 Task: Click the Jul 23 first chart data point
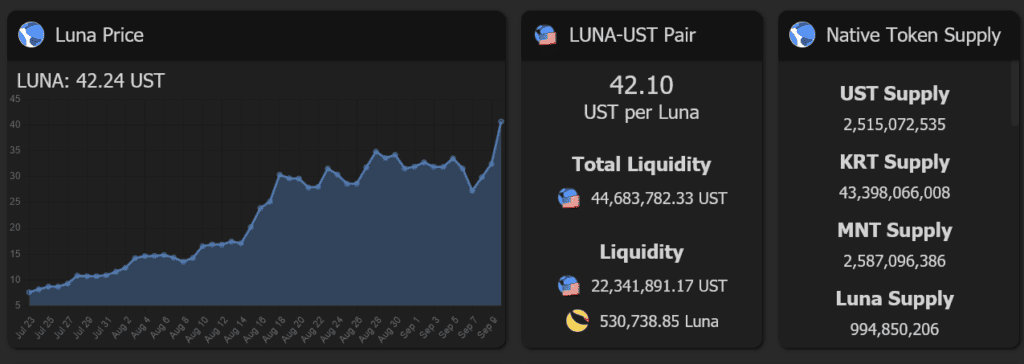[29, 292]
